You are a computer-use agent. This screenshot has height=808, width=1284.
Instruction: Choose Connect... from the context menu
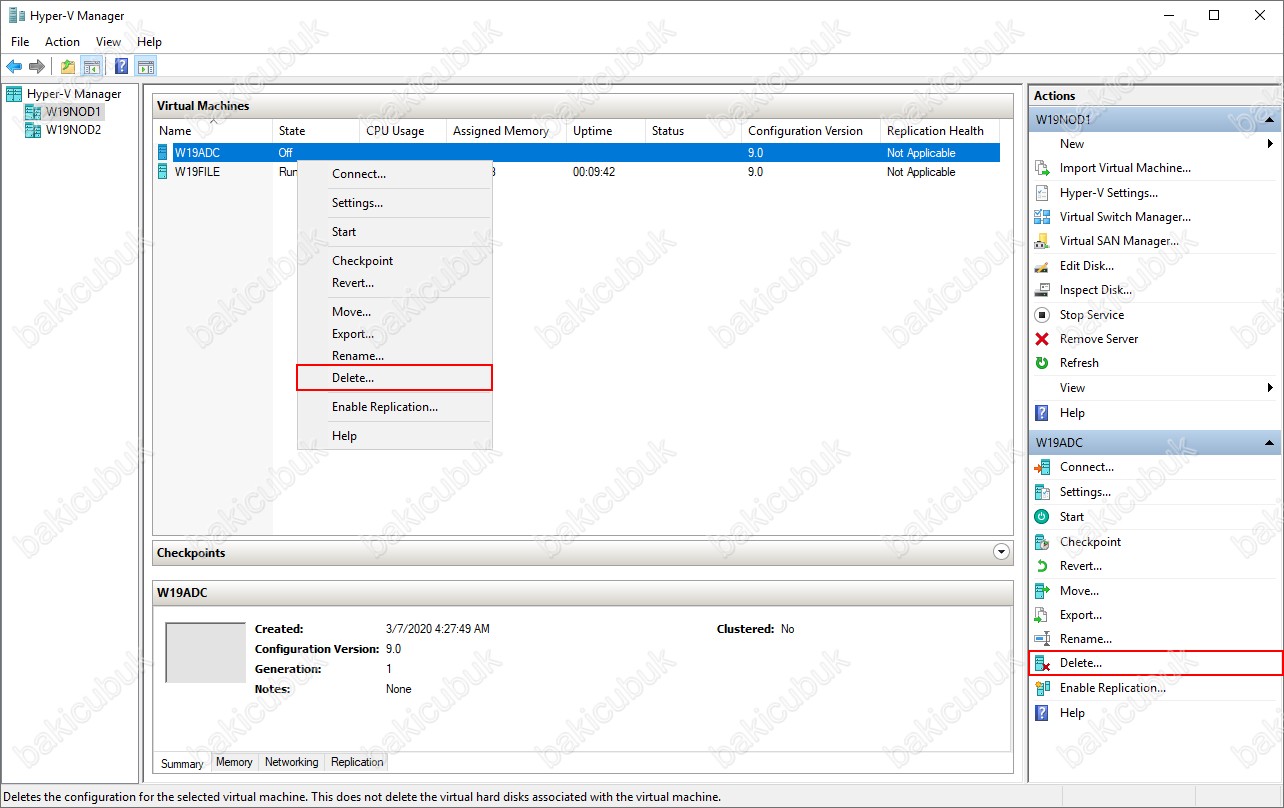[x=395, y=174]
